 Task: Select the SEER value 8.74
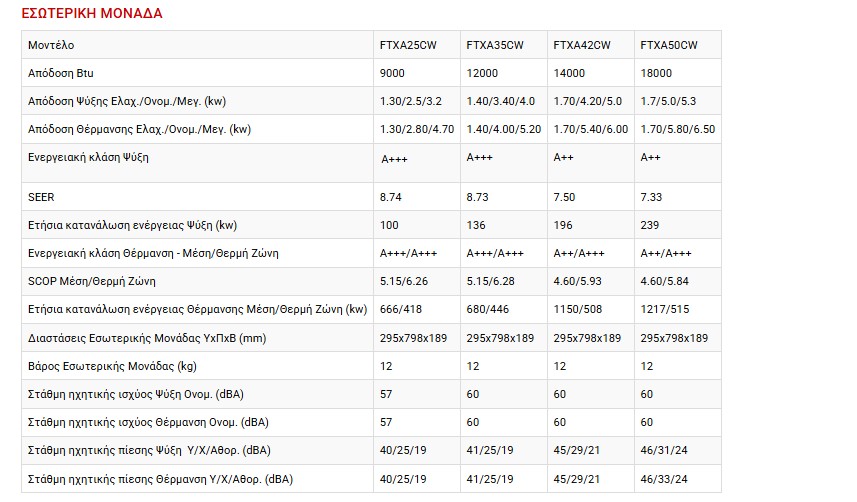391,198
